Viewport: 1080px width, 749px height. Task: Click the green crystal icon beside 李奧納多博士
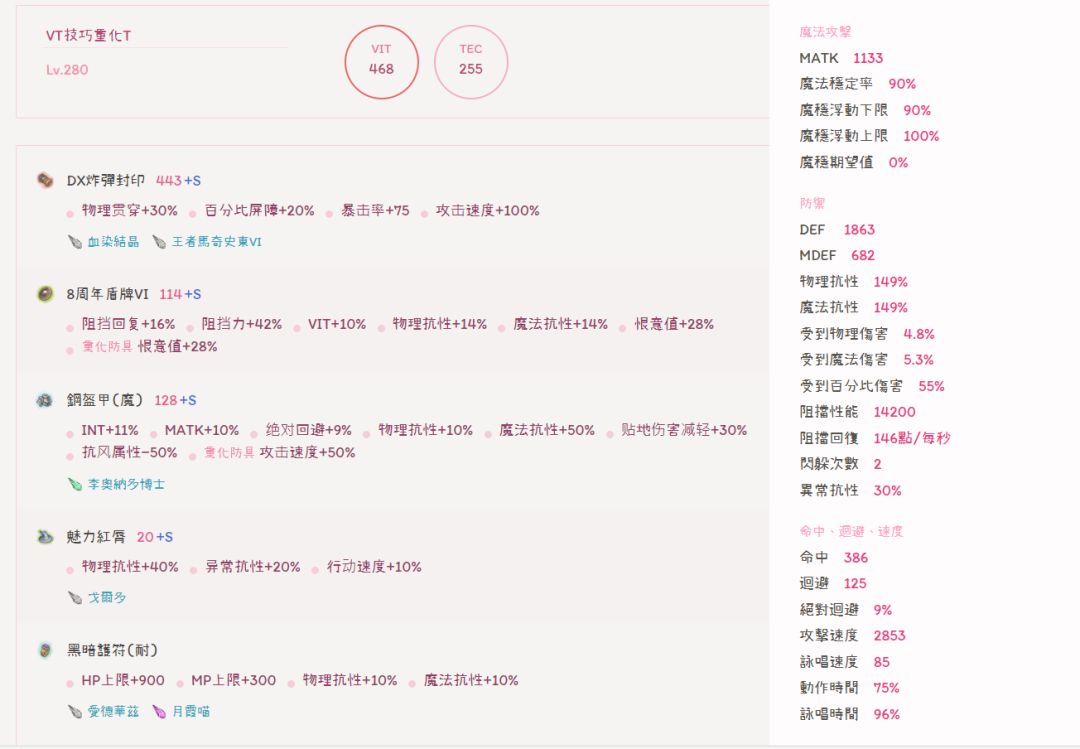pyautogui.click(x=75, y=484)
